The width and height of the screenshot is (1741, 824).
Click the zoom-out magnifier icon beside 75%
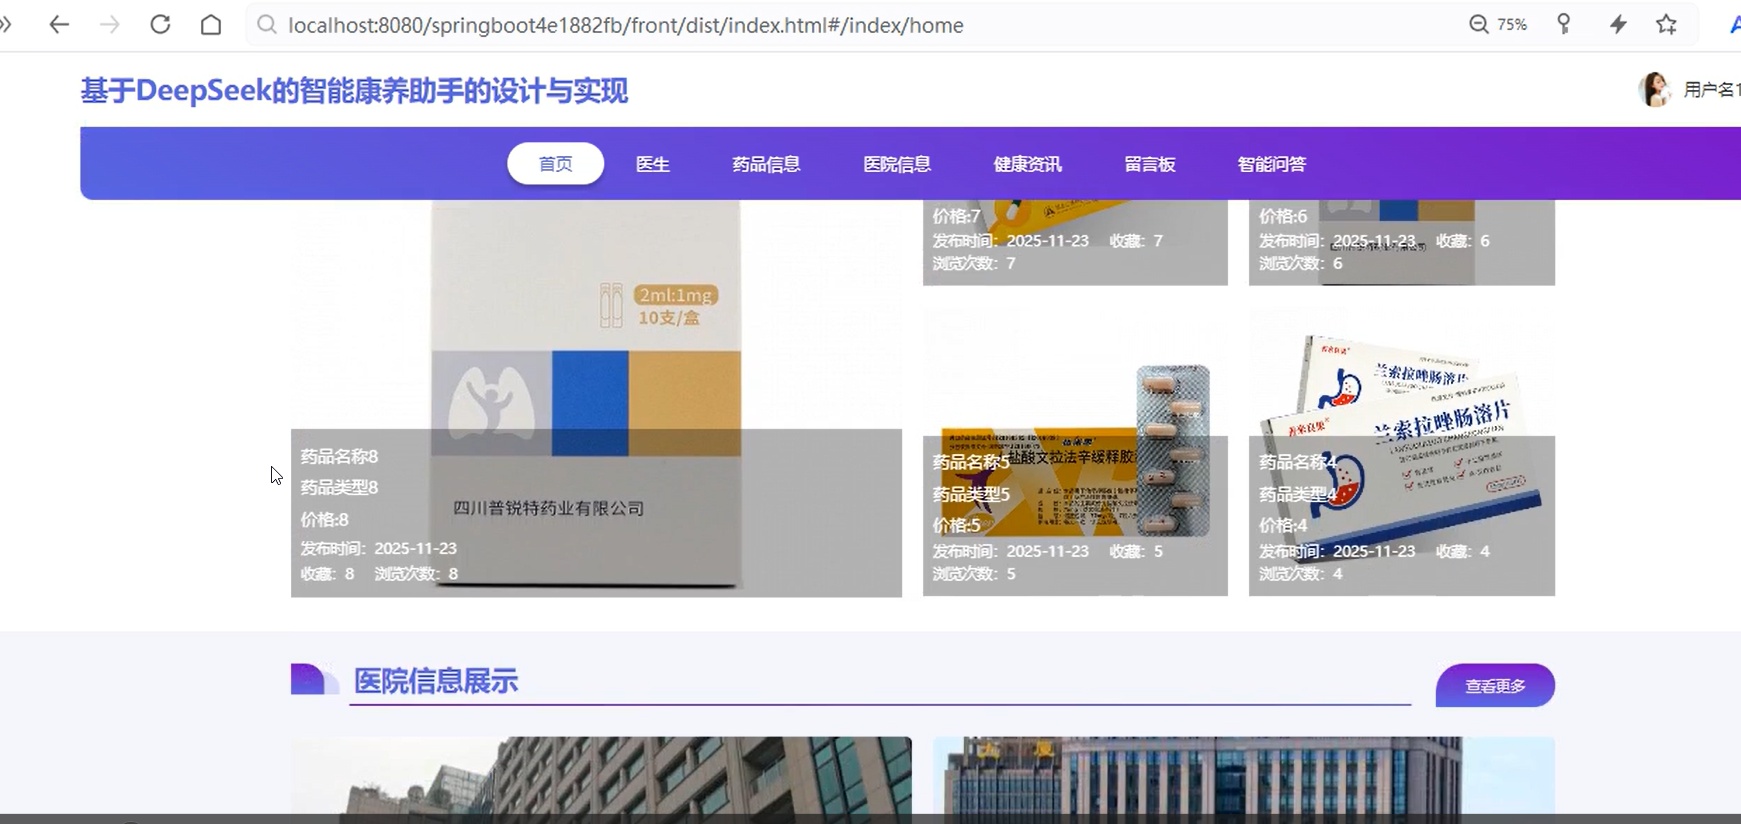[x=1478, y=25]
